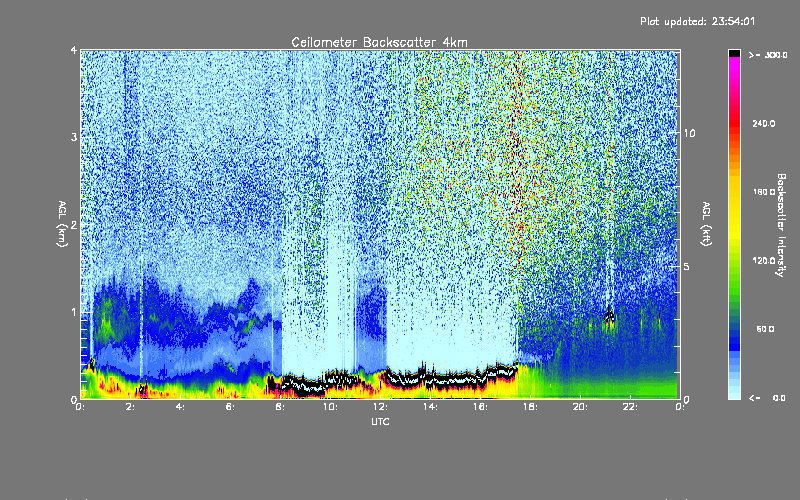The image size is (800, 500).
Task: Click the "Plot updated: 23:54:01" timestamp
Action: click(697, 21)
